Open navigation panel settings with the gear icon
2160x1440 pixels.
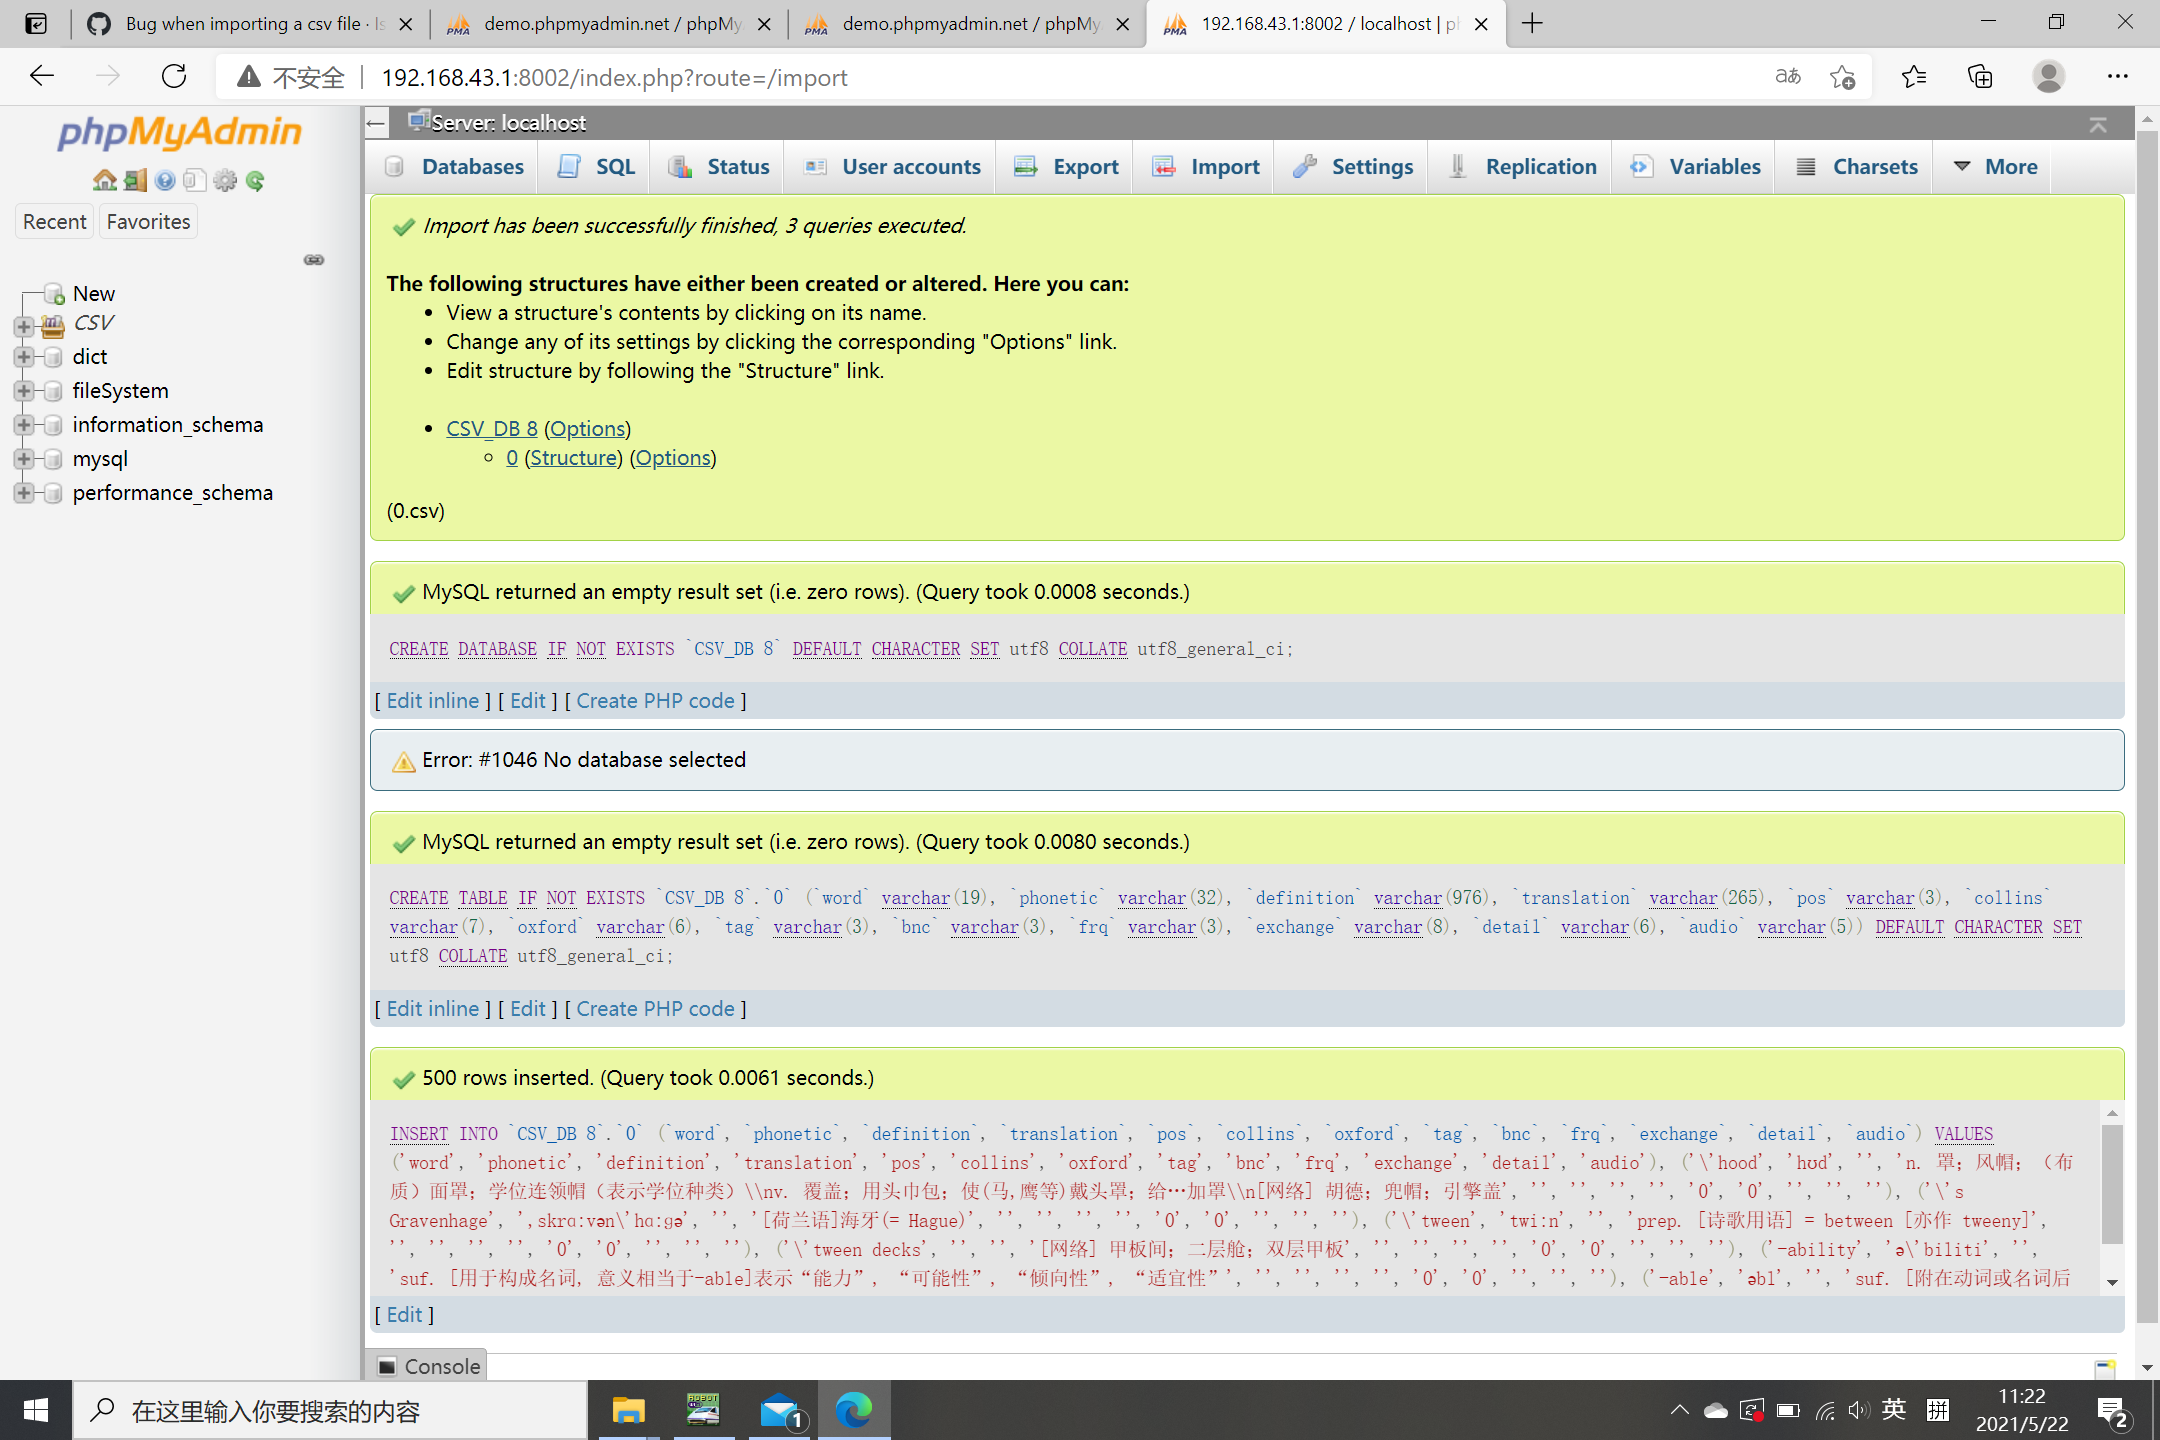tap(225, 180)
